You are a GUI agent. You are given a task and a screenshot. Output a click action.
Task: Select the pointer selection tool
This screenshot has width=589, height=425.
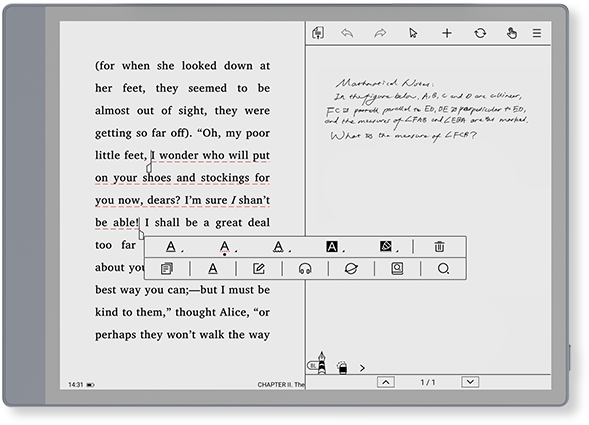(x=413, y=33)
